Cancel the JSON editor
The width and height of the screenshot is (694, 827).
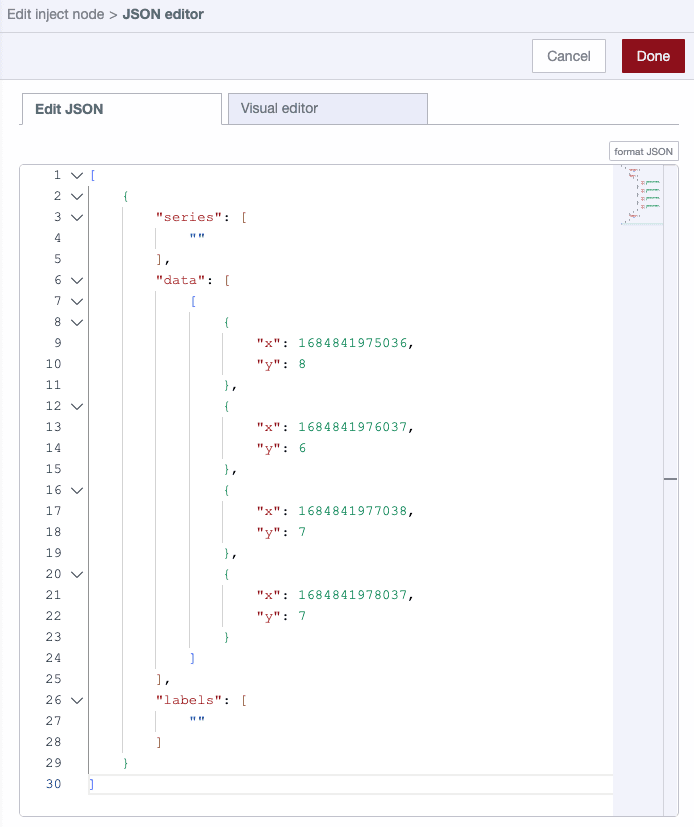pos(568,56)
